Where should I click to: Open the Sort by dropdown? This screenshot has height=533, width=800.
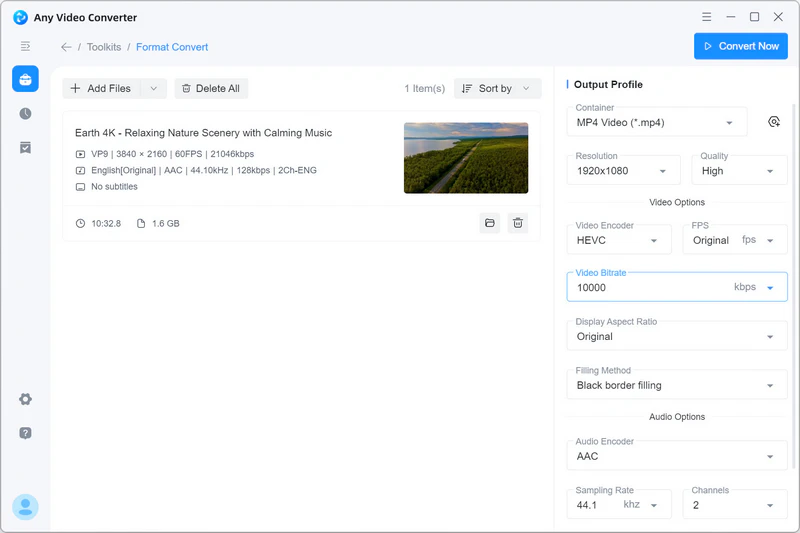[x=497, y=89]
